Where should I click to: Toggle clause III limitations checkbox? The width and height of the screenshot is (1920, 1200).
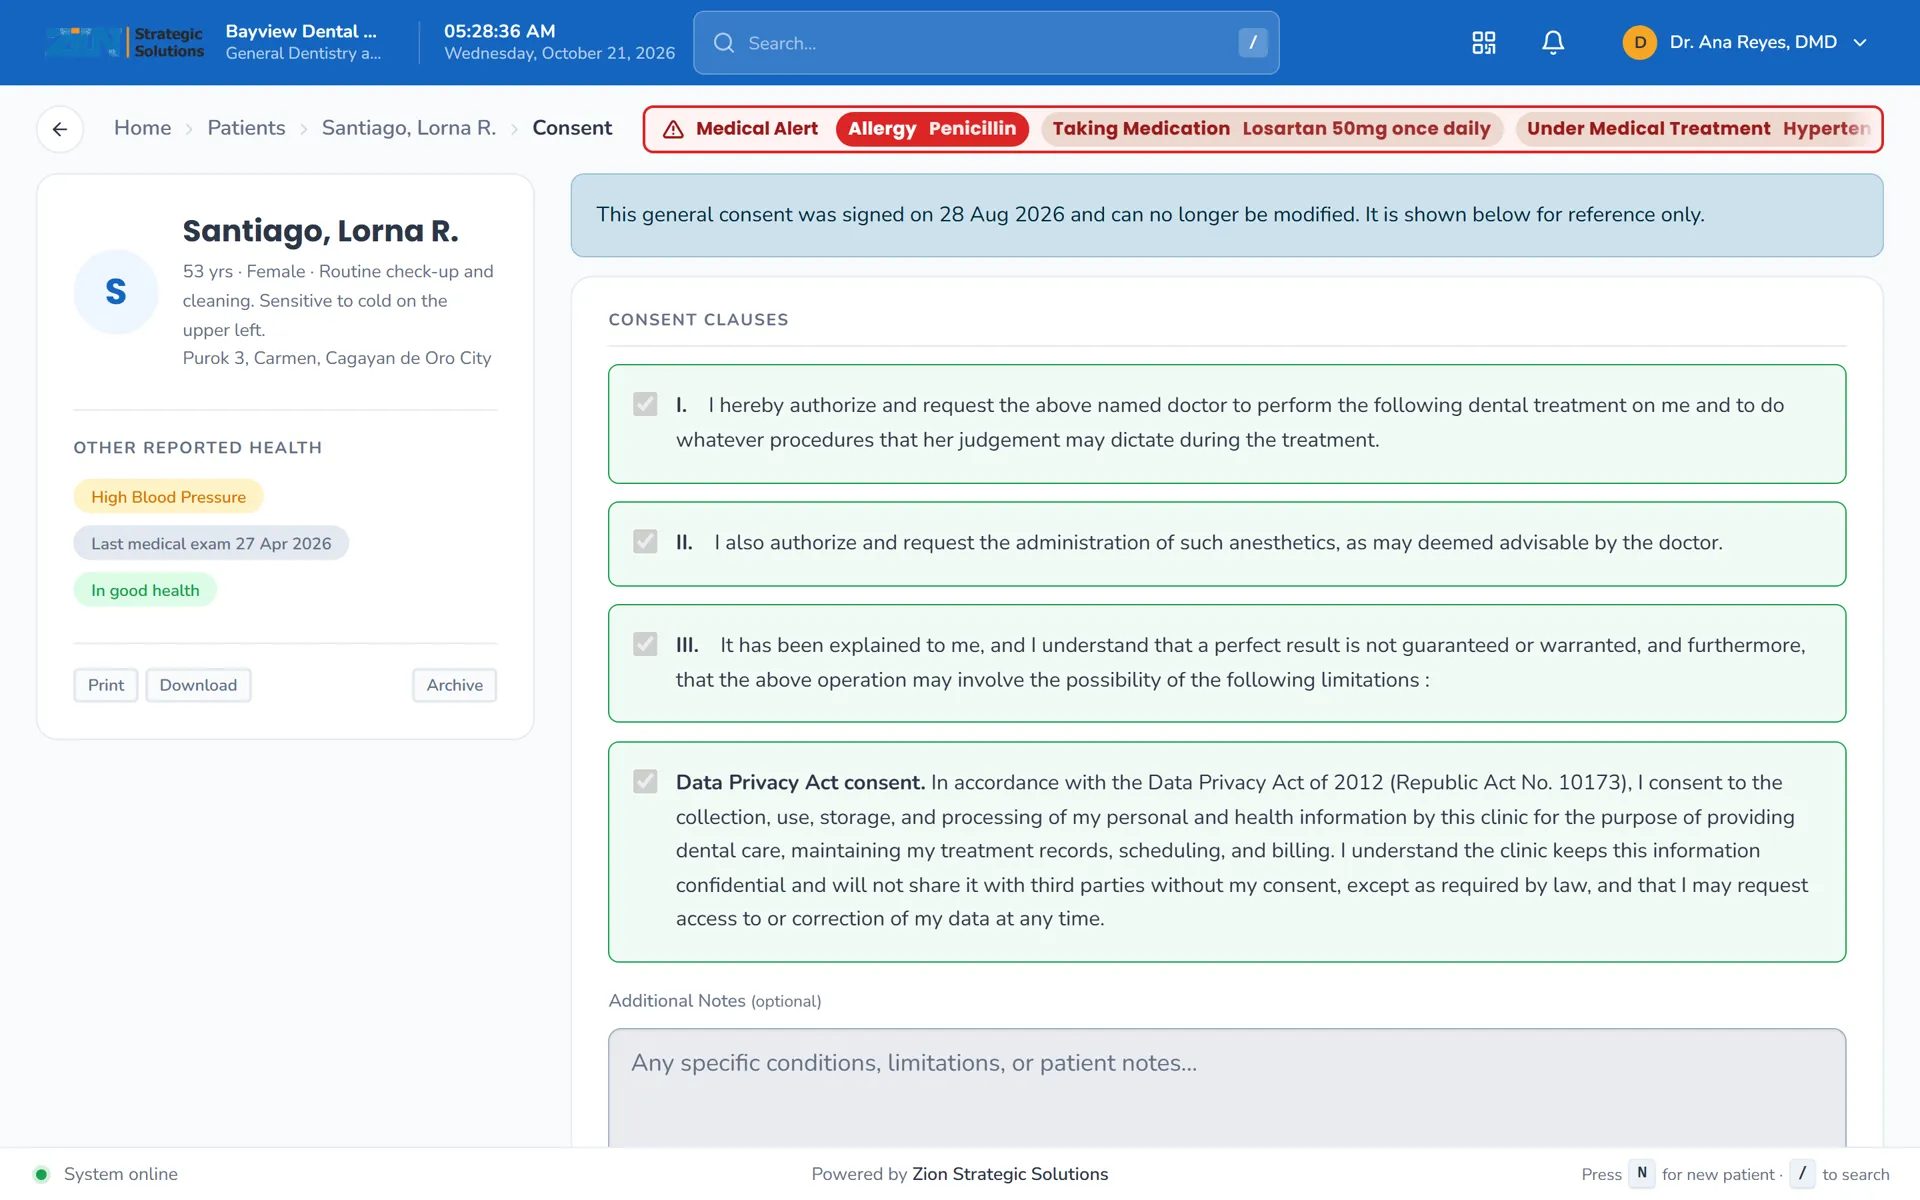tap(645, 644)
